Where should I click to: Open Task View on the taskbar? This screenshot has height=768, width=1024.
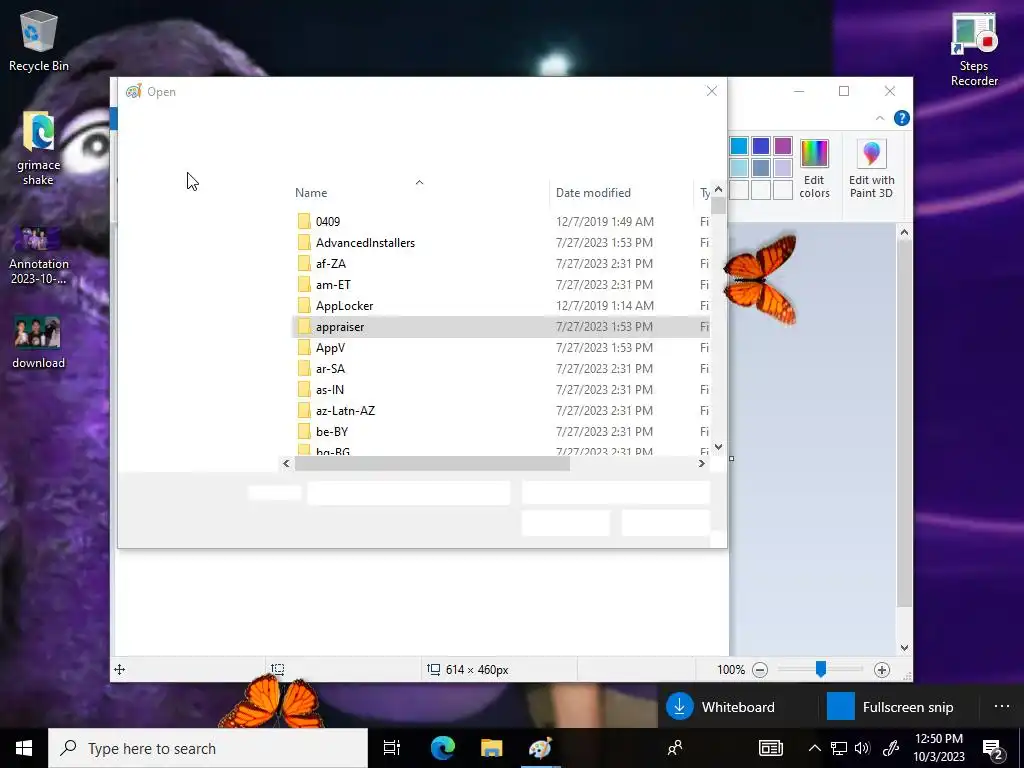click(x=392, y=748)
